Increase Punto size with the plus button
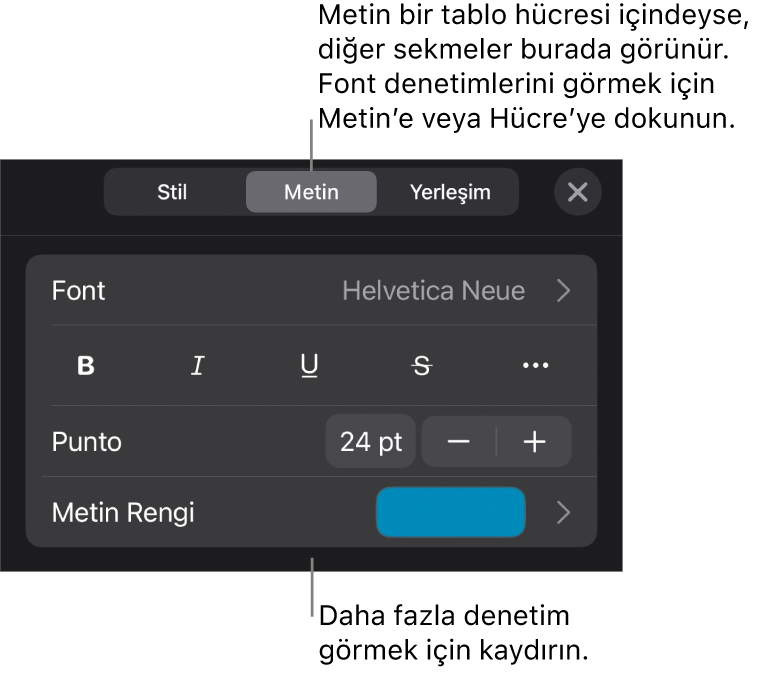Screen dimensions: 766x676 click(x=534, y=442)
